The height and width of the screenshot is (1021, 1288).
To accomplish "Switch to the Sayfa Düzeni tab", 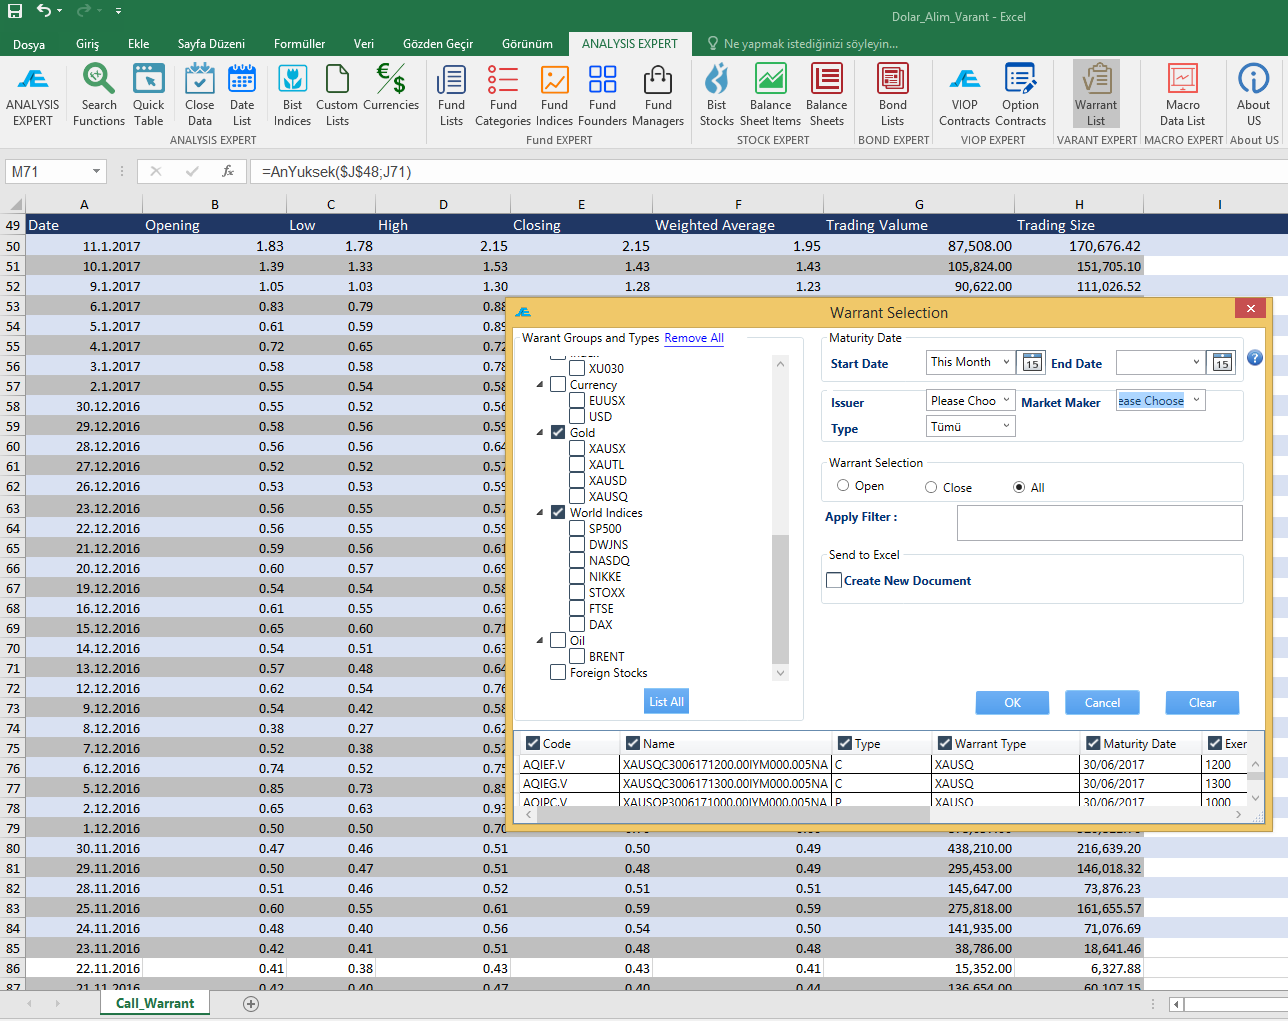I will click(x=211, y=43).
